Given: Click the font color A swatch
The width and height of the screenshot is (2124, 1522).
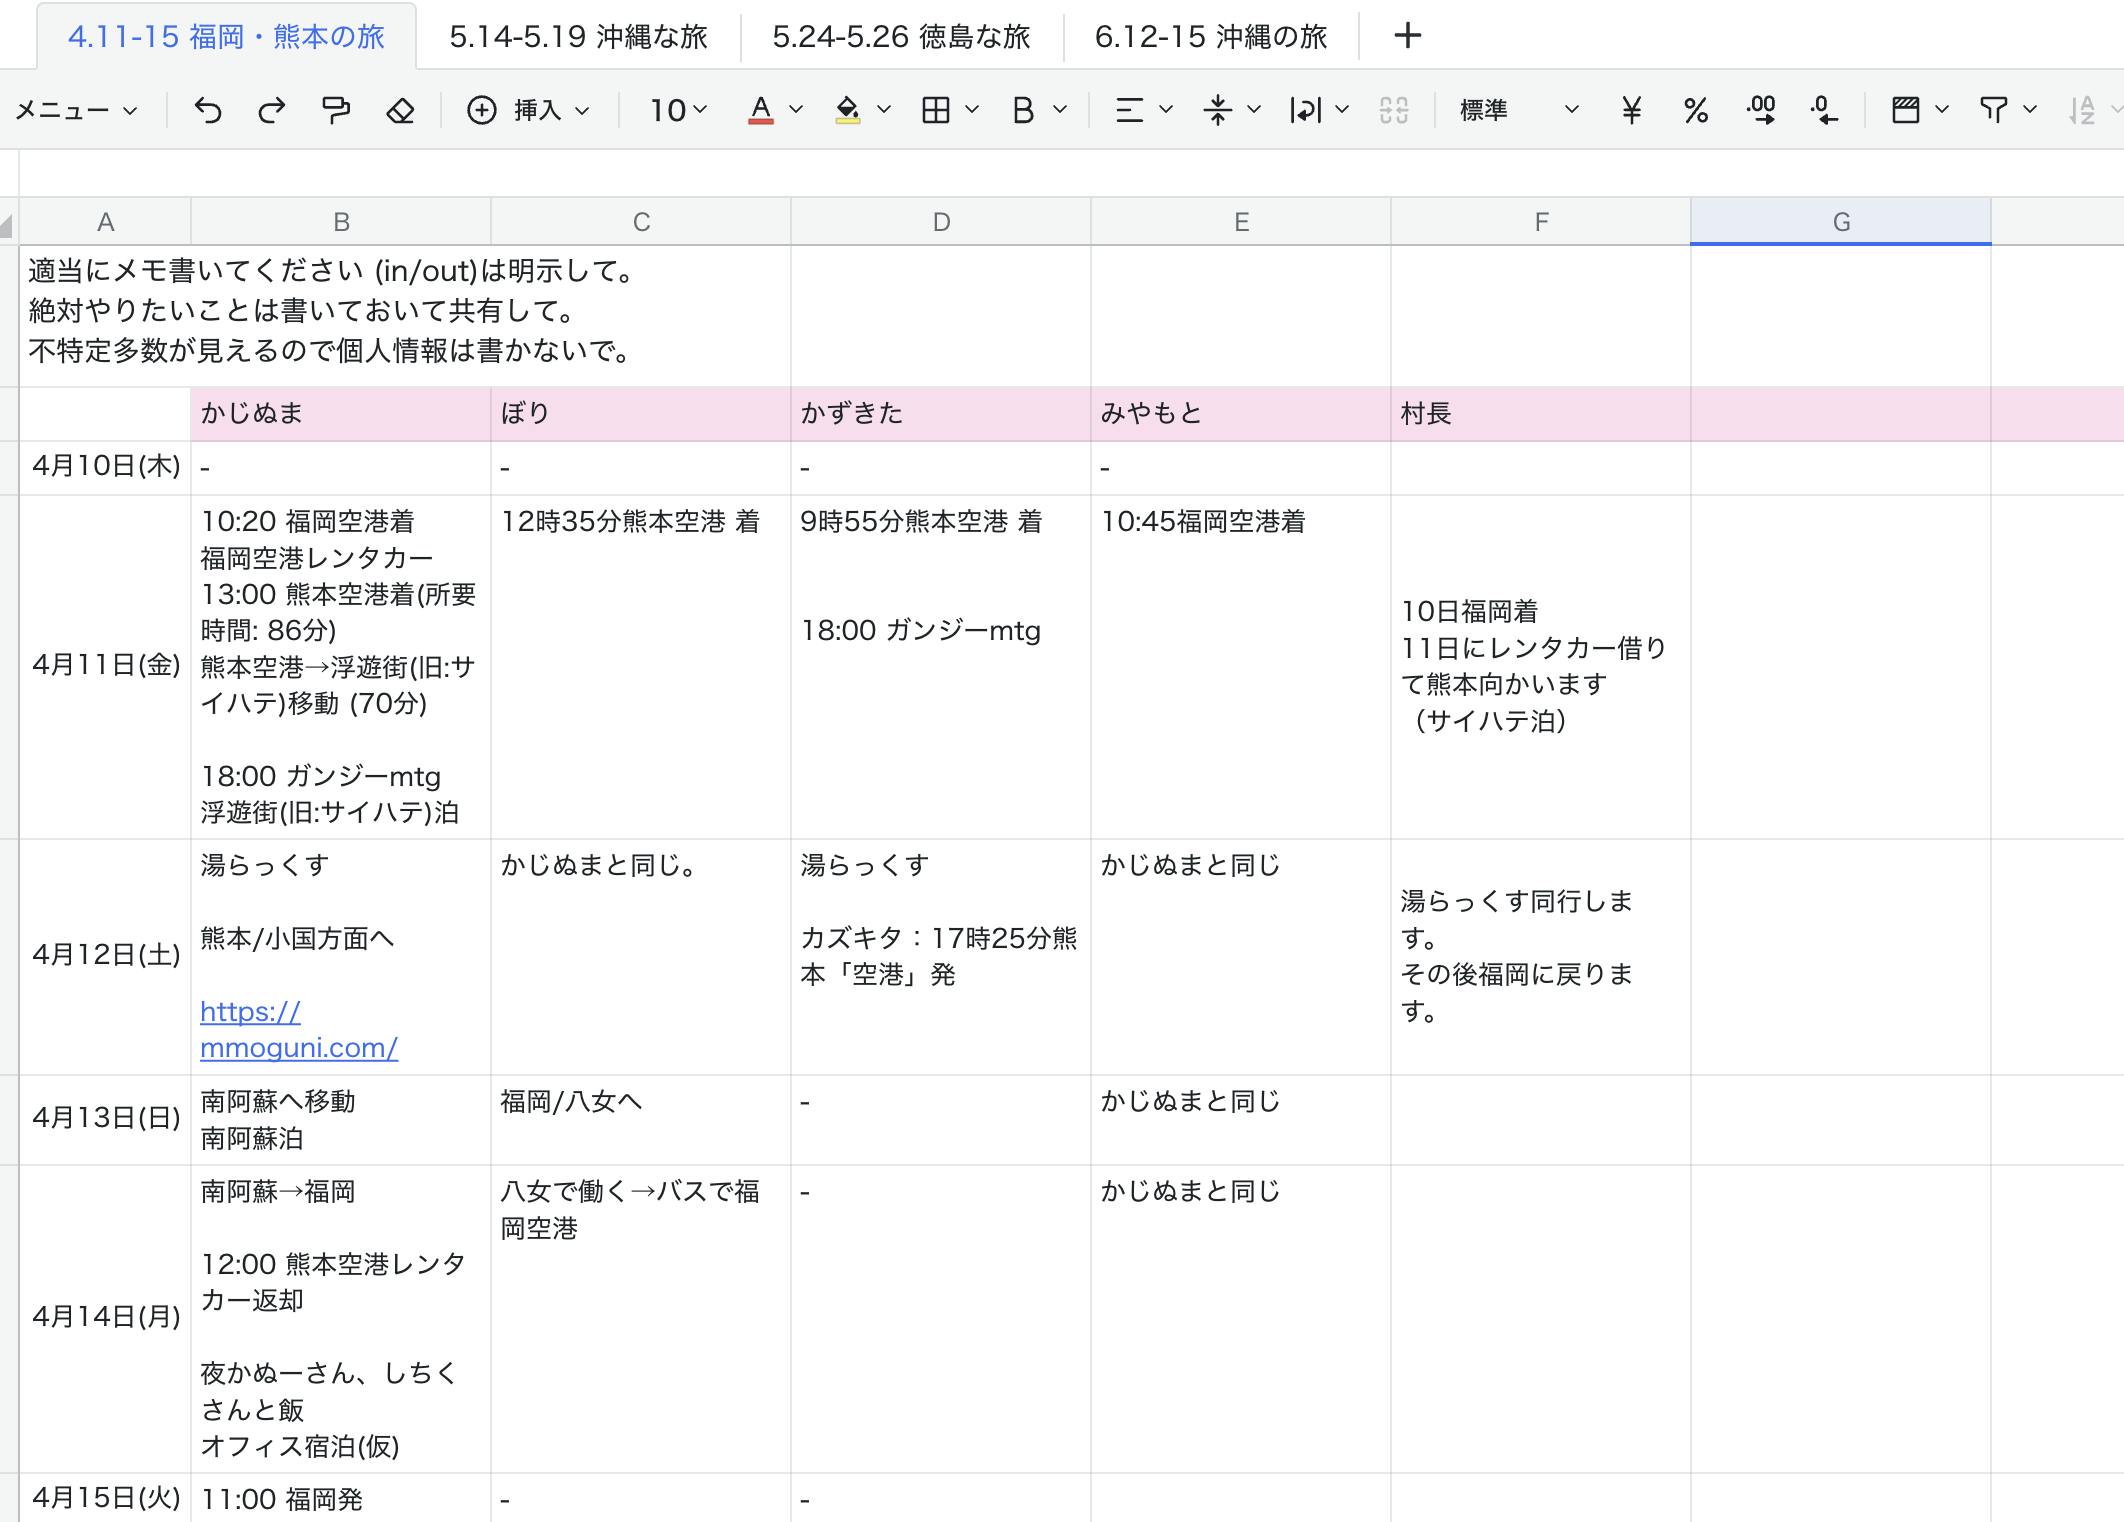Looking at the screenshot, I should [761, 110].
